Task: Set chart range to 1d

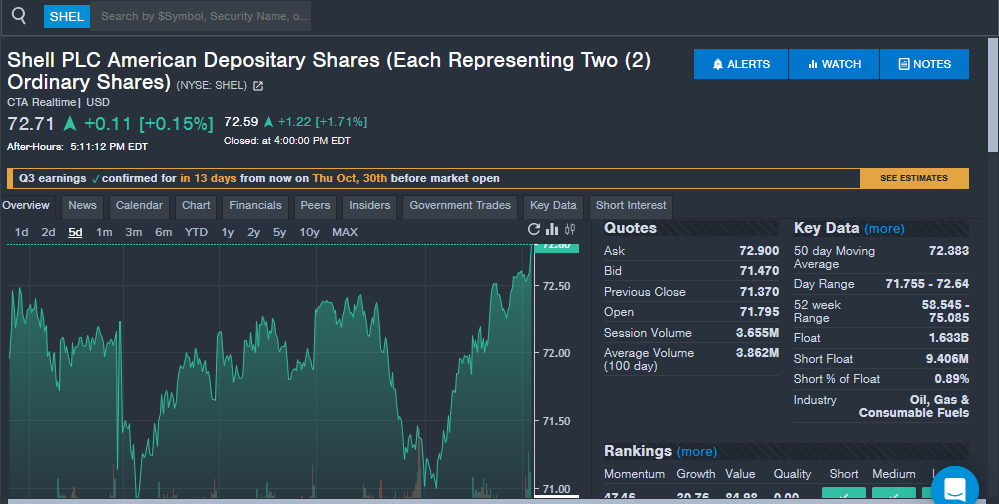Action: [x=21, y=232]
